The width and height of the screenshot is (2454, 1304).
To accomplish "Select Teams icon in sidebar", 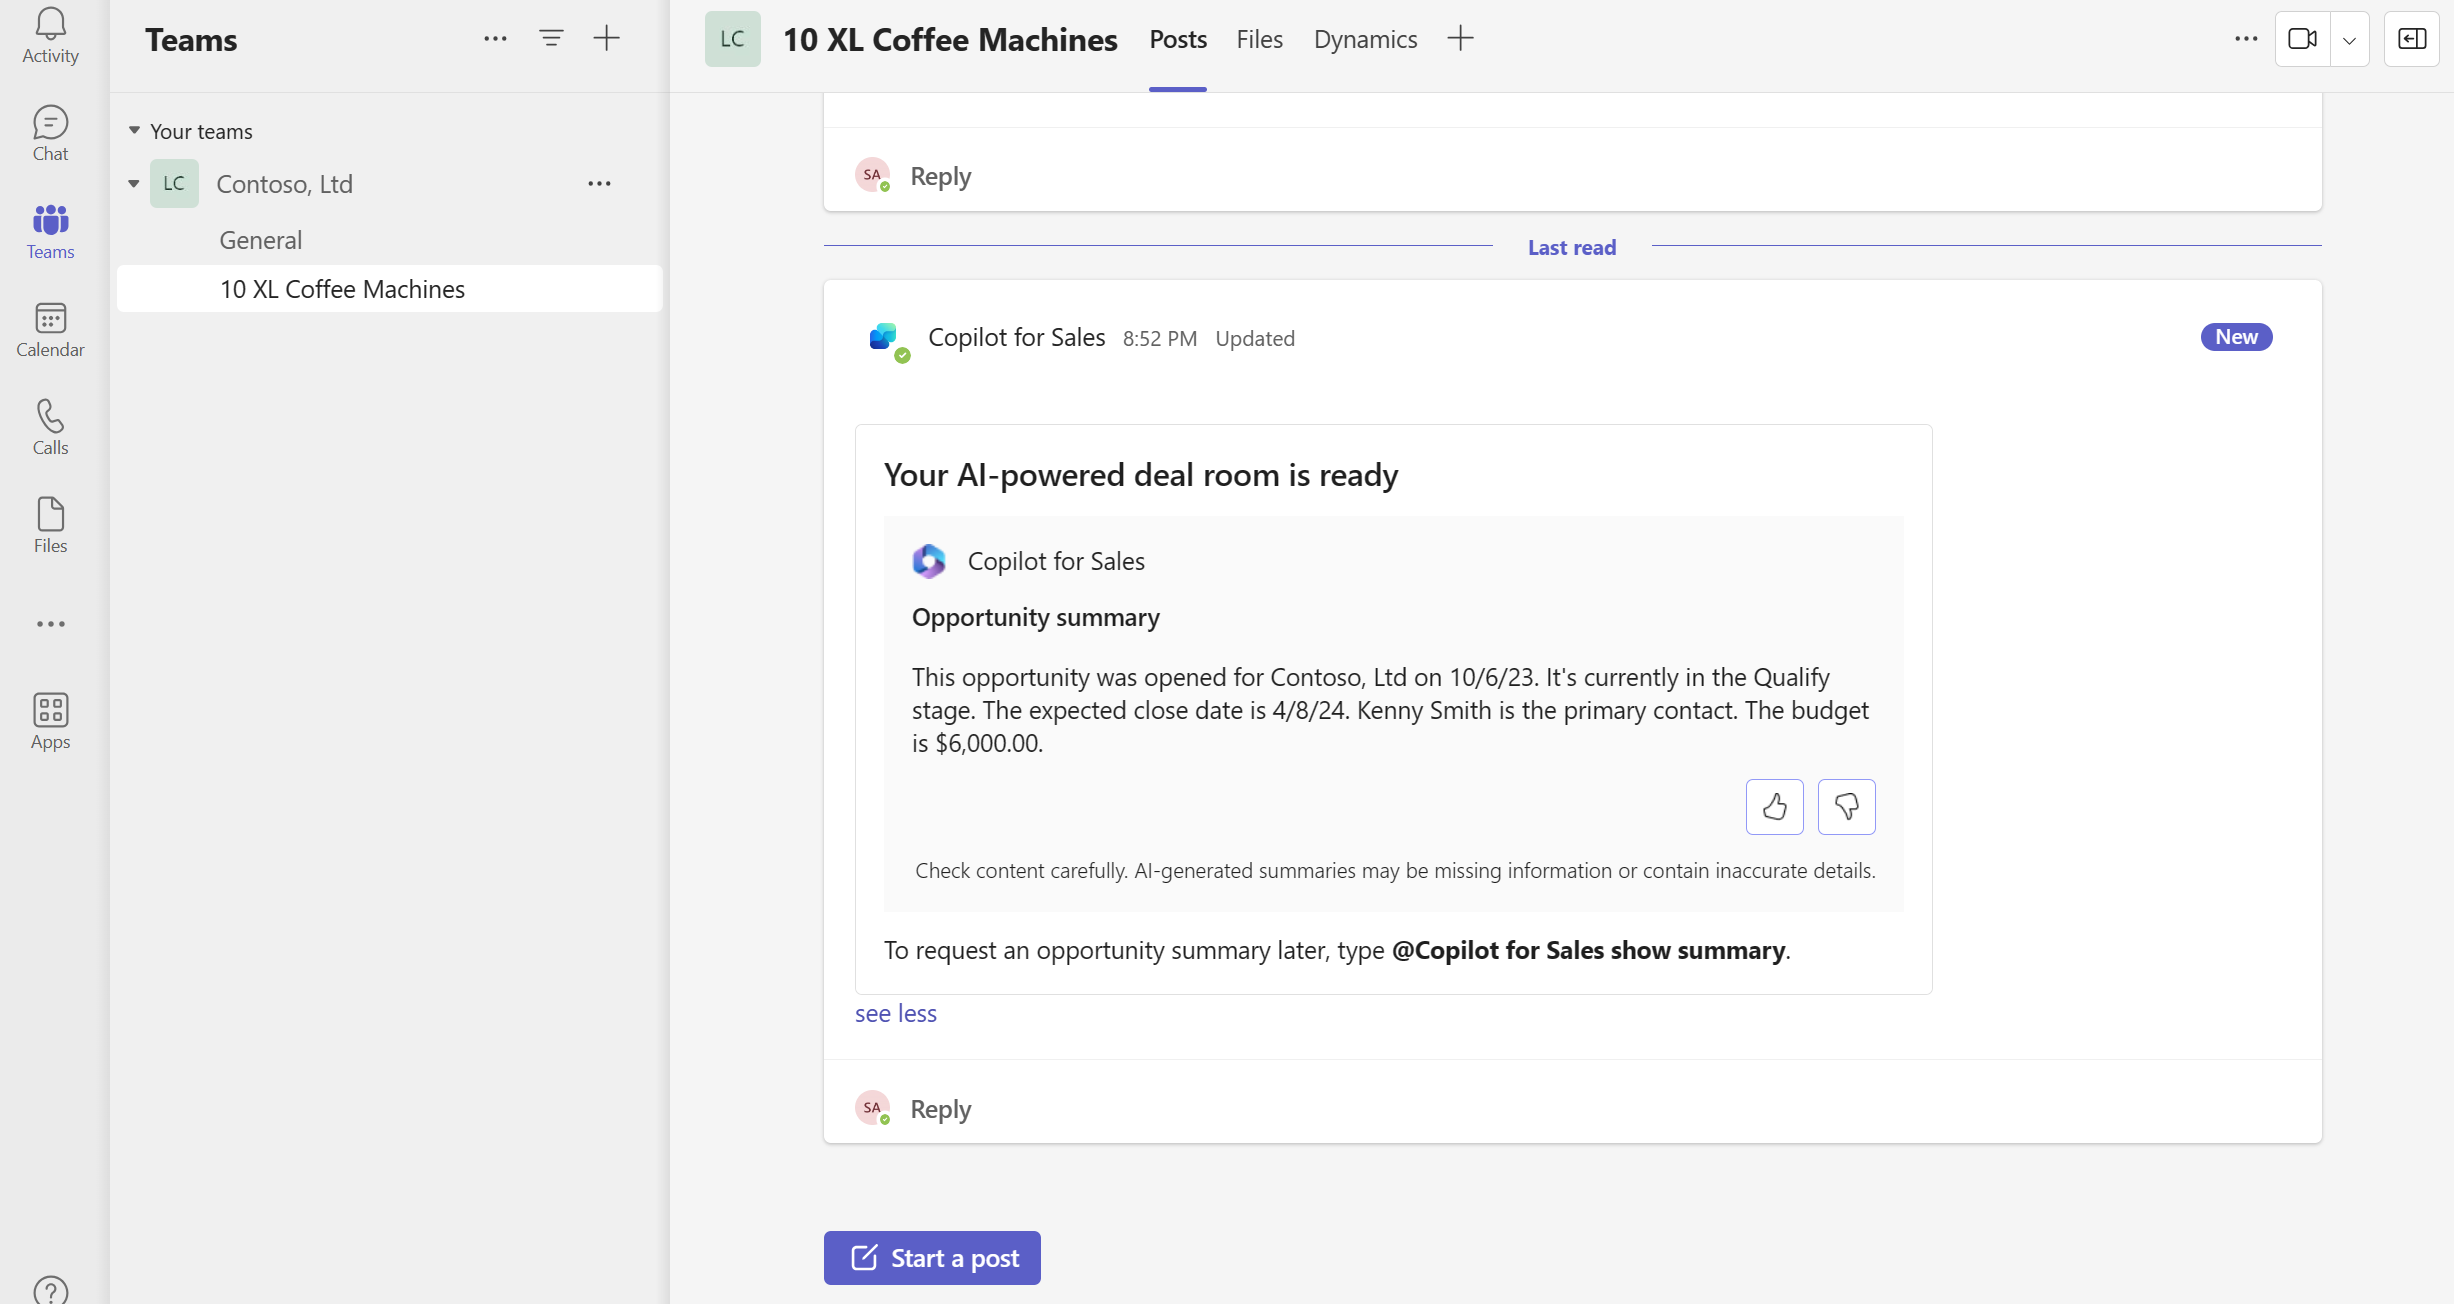I will [50, 232].
